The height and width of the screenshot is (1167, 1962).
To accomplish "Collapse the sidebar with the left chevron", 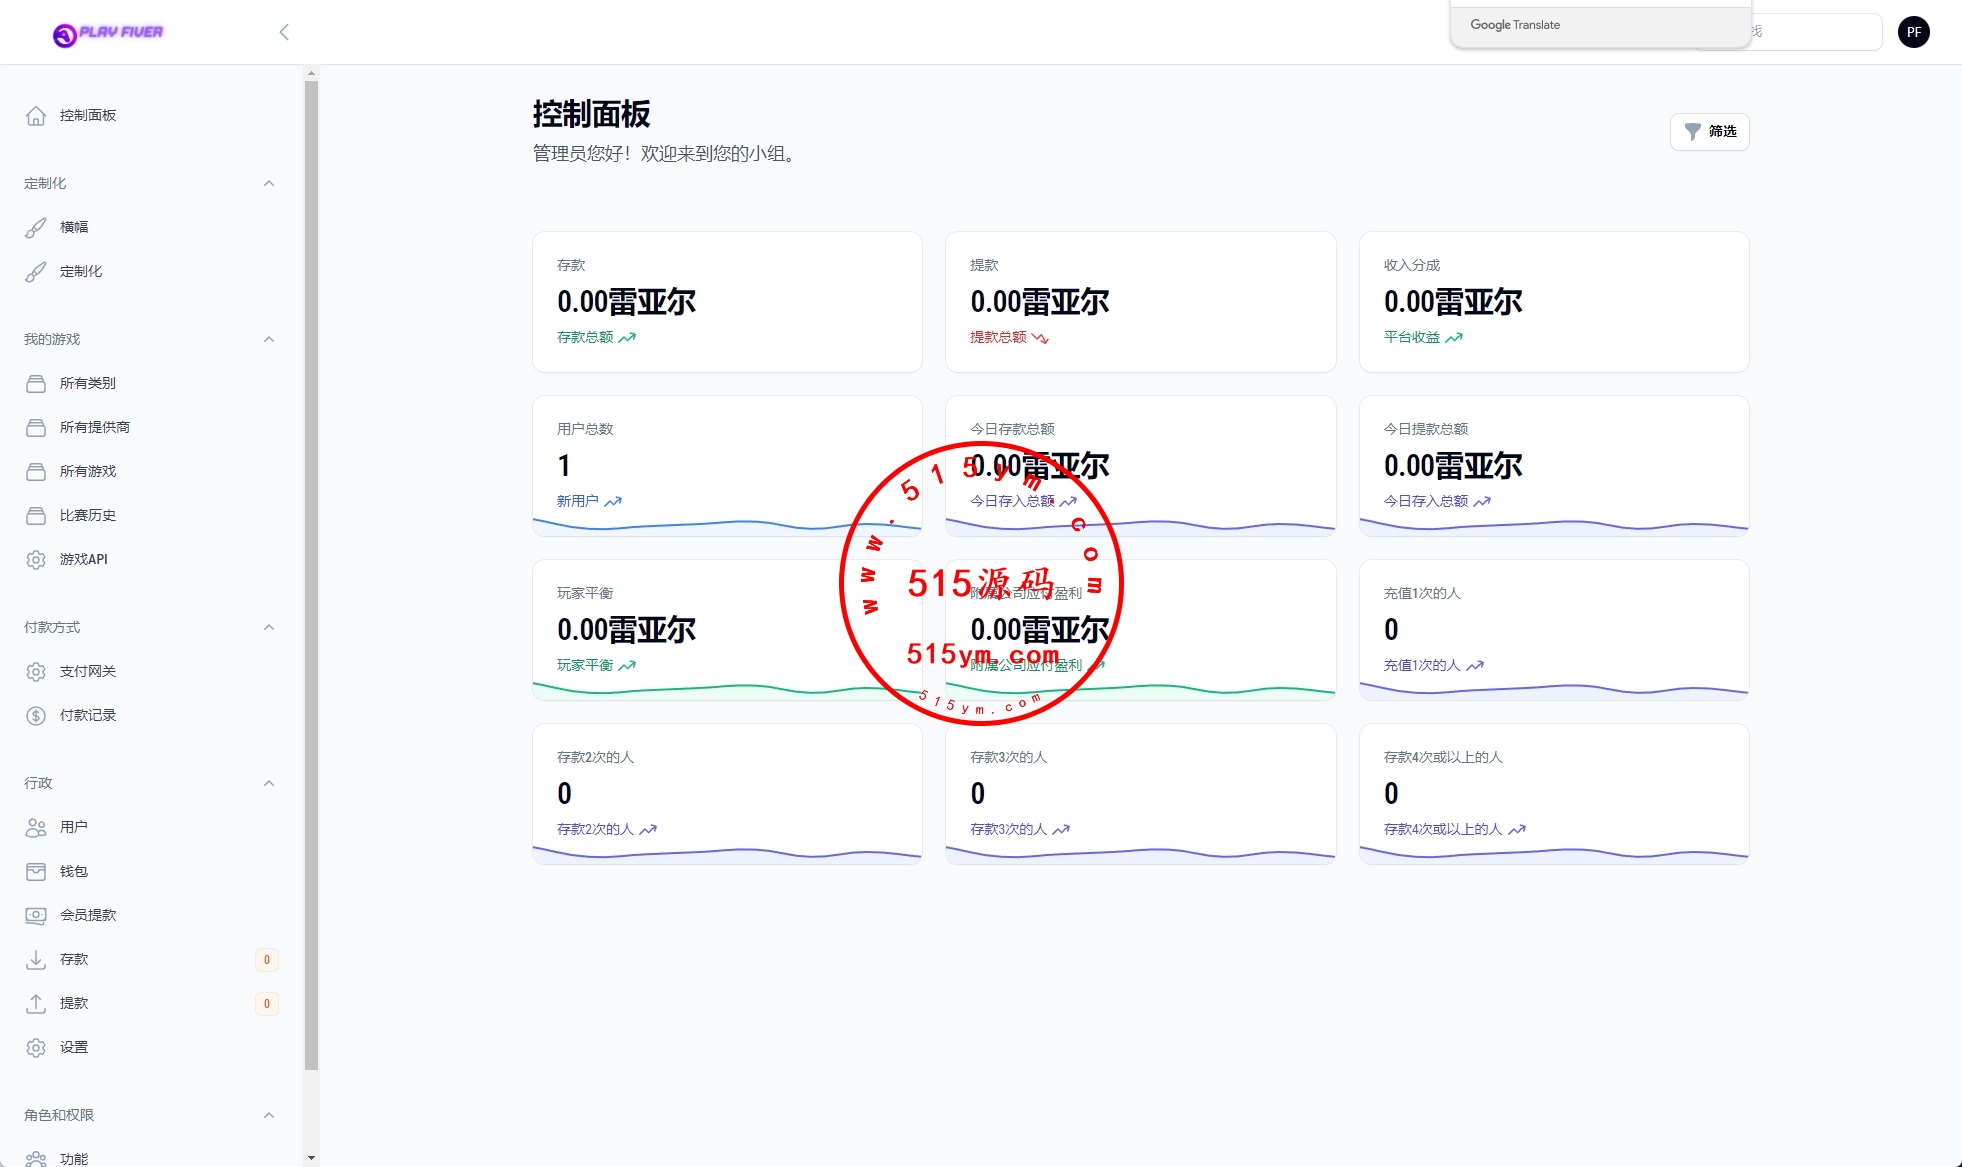I will (284, 32).
